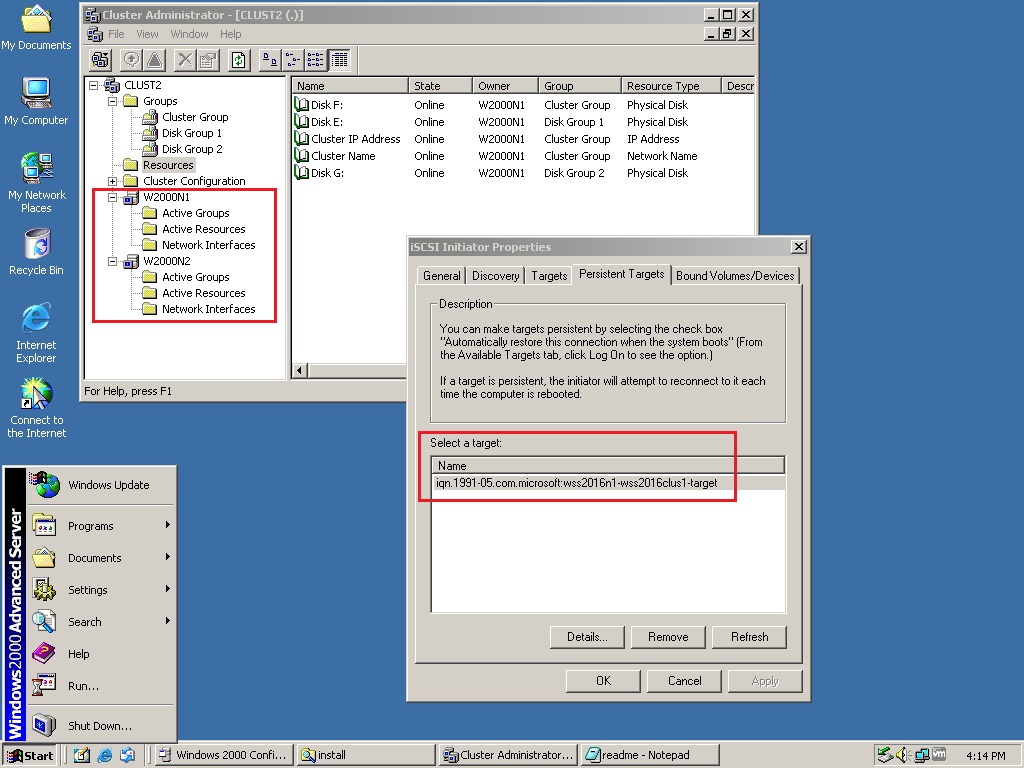Click the Remove button
This screenshot has width=1024, height=768.
(x=668, y=637)
